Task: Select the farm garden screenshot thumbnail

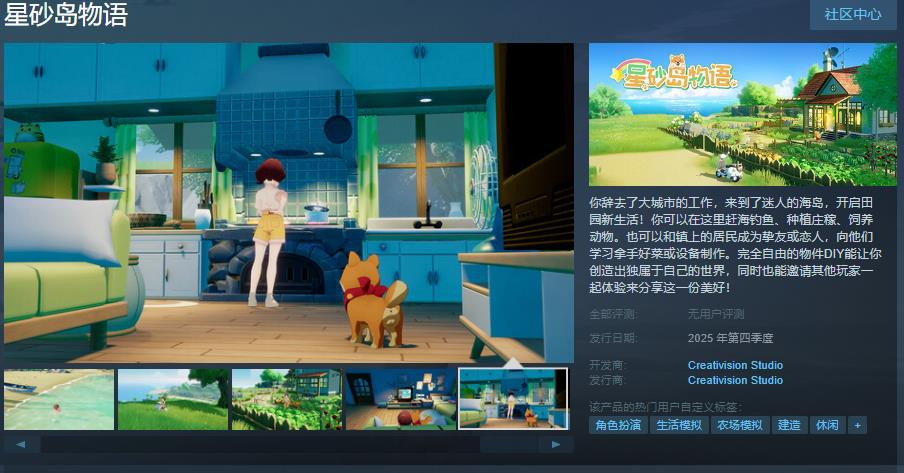Action: pyautogui.click(x=286, y=399)
